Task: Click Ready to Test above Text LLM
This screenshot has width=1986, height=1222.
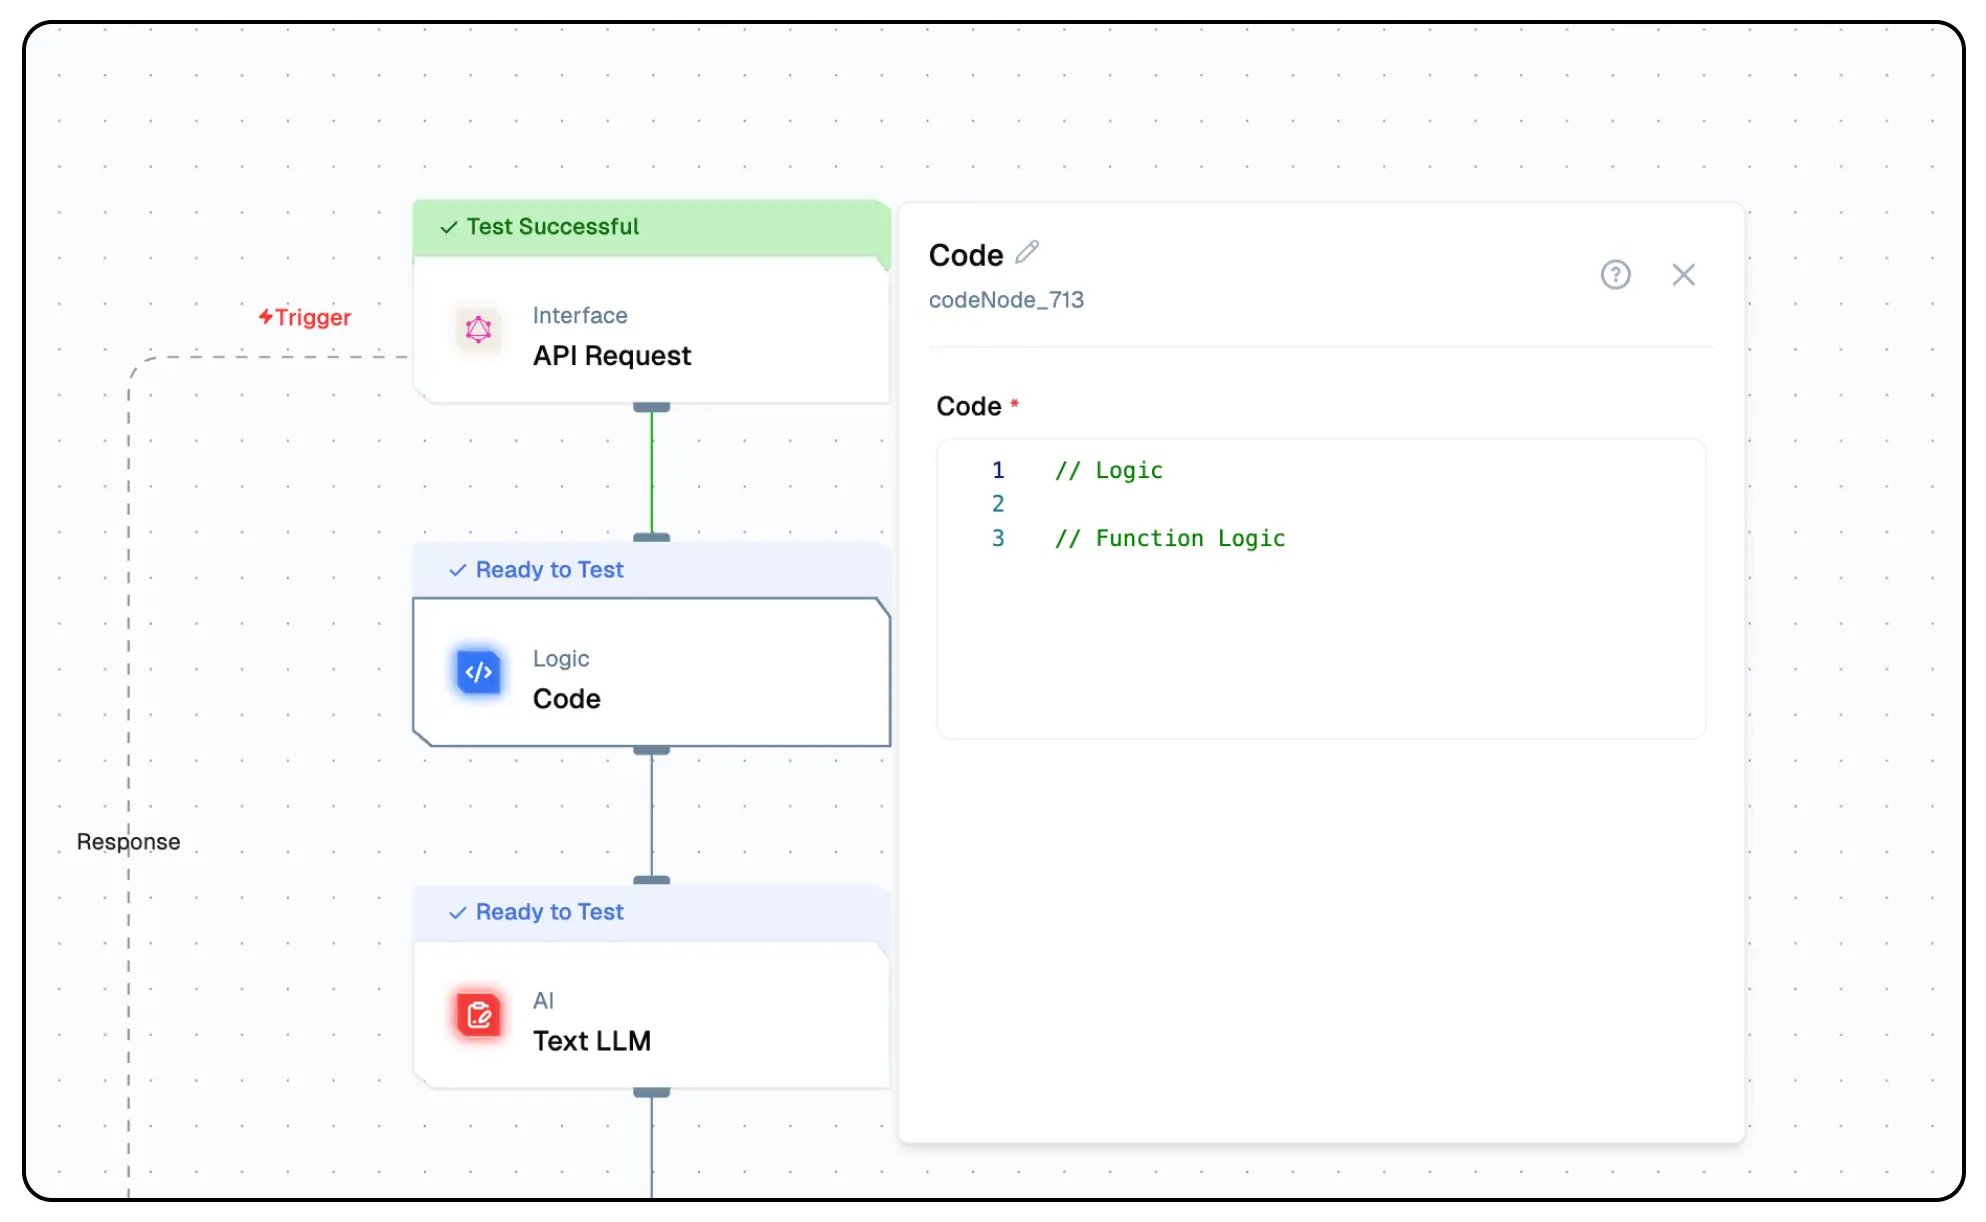Action: (x=549, y=912)
